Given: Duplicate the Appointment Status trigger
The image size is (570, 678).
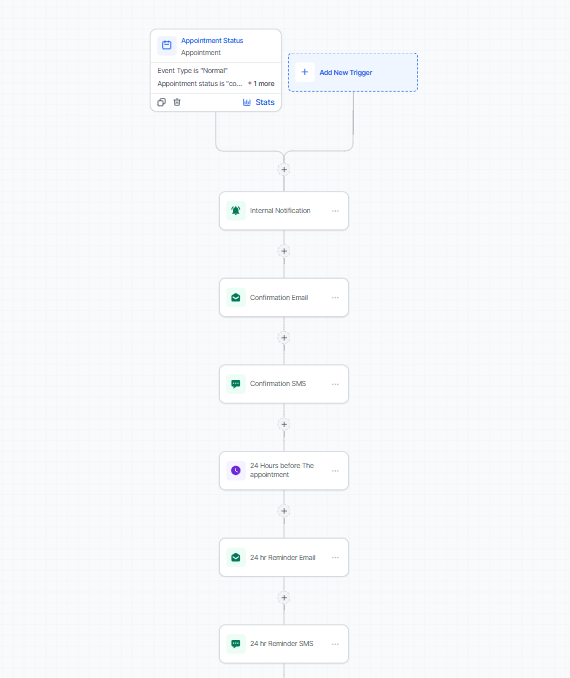Looking at the screenshot, I should [x=161, y=102].
